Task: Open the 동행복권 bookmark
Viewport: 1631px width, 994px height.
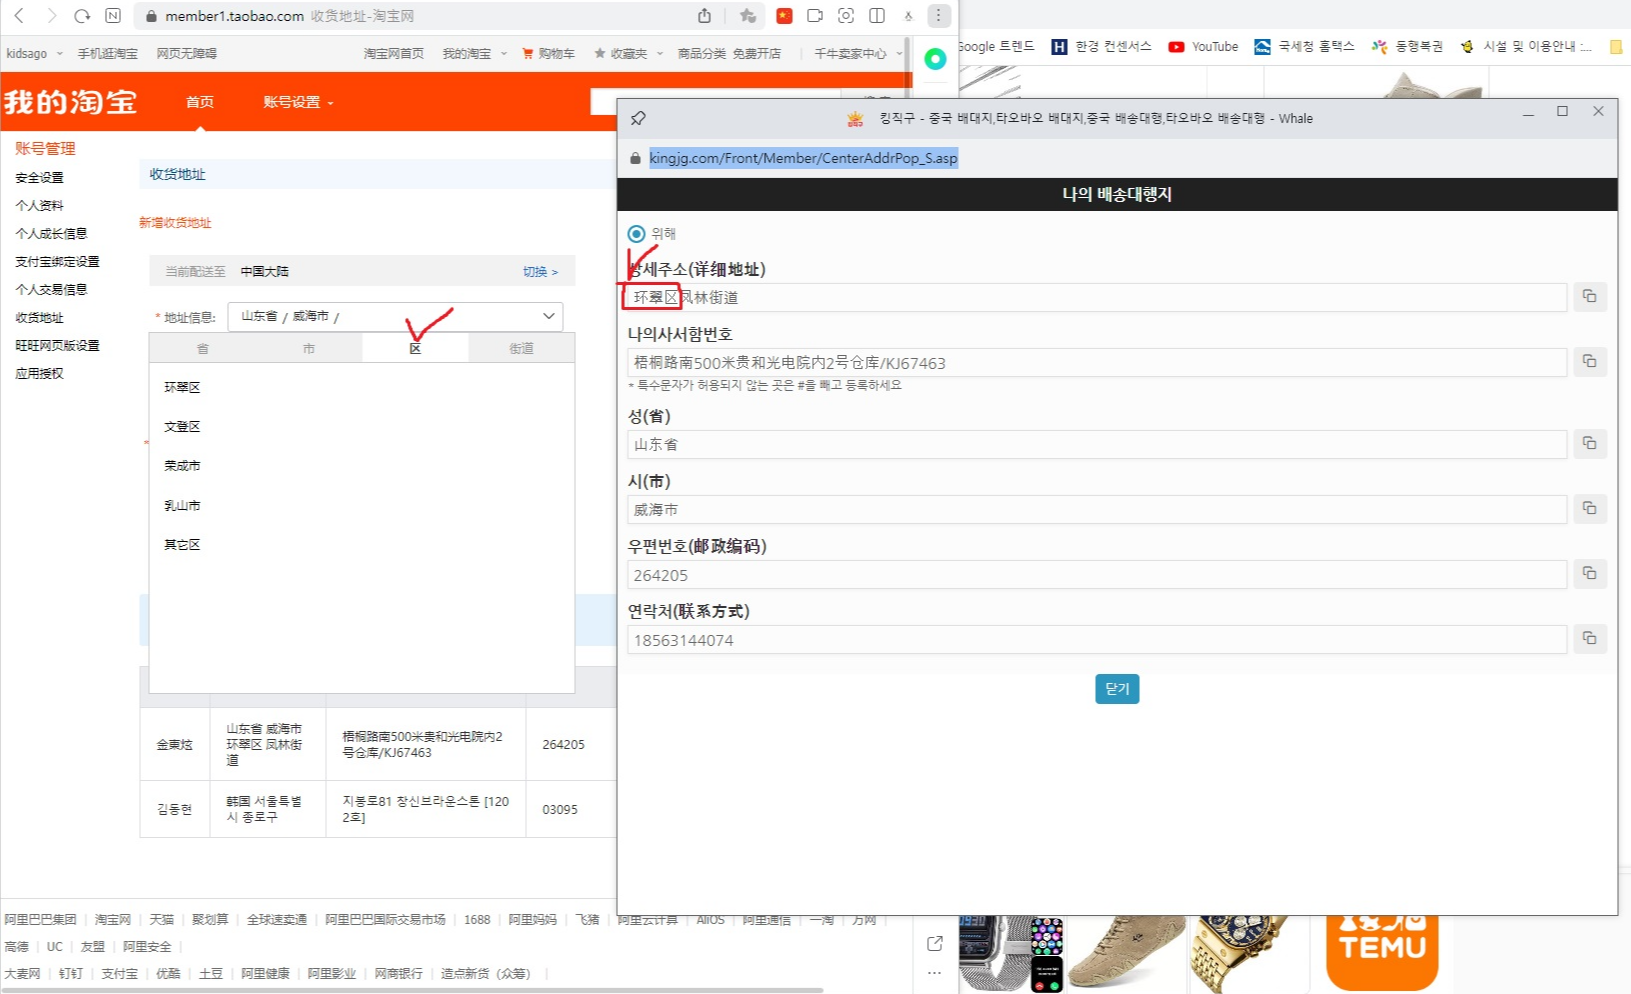Action: click(x=1407, y=47)
